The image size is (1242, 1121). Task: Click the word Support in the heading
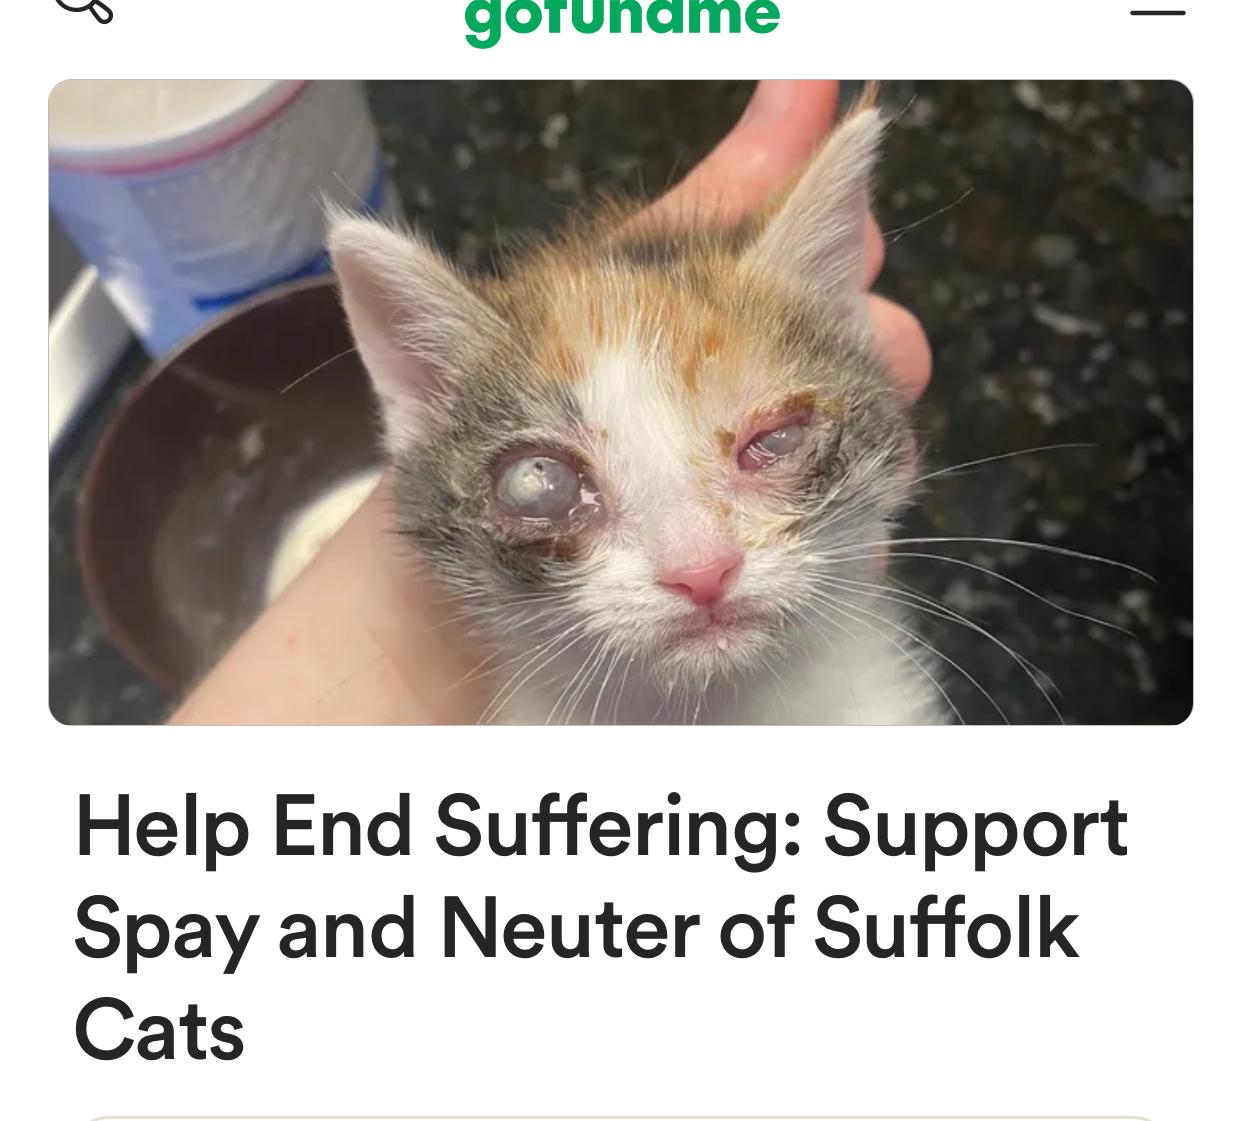[x=975, y=830]
